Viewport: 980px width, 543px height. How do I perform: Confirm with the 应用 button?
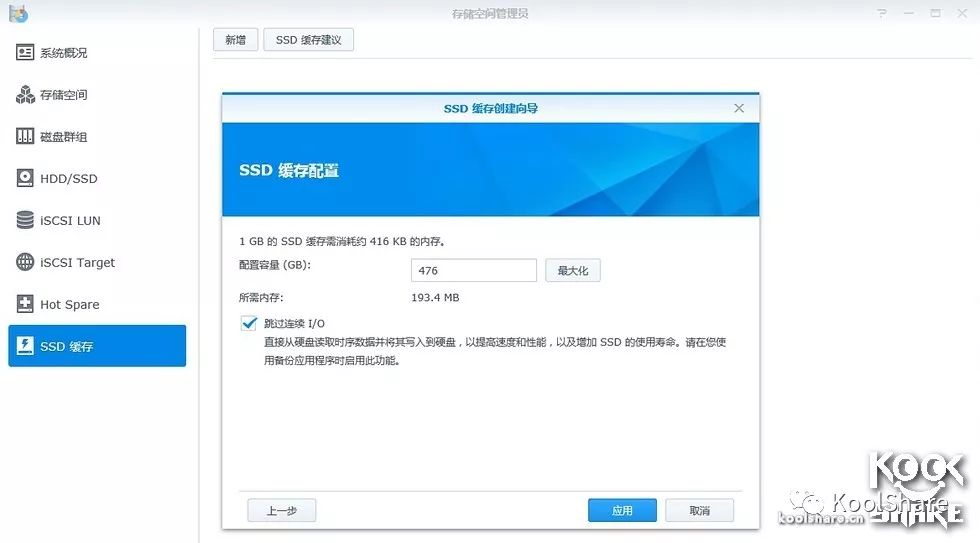click(622, 511)
